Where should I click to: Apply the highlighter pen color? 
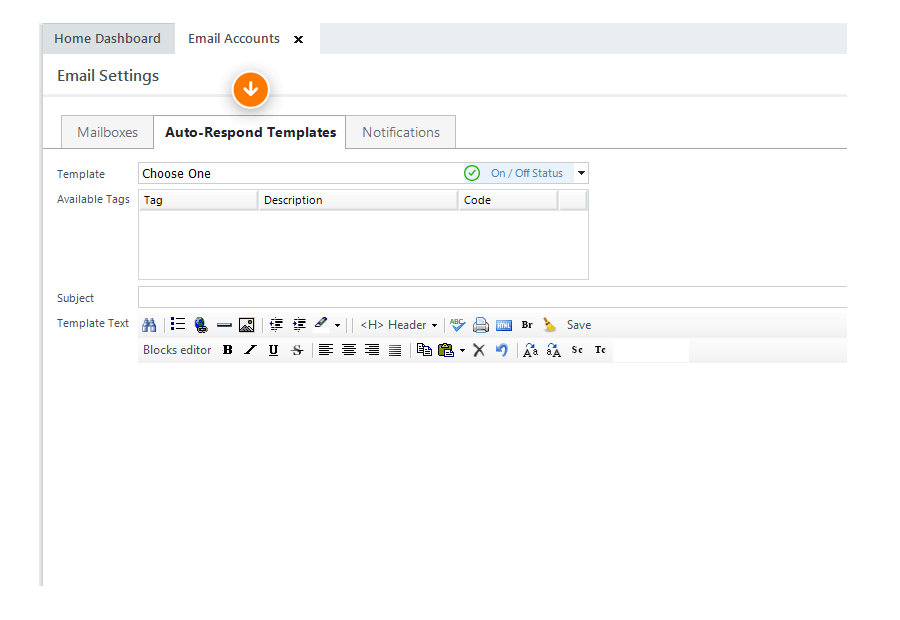pyautogui.click(x=321, y=324)
